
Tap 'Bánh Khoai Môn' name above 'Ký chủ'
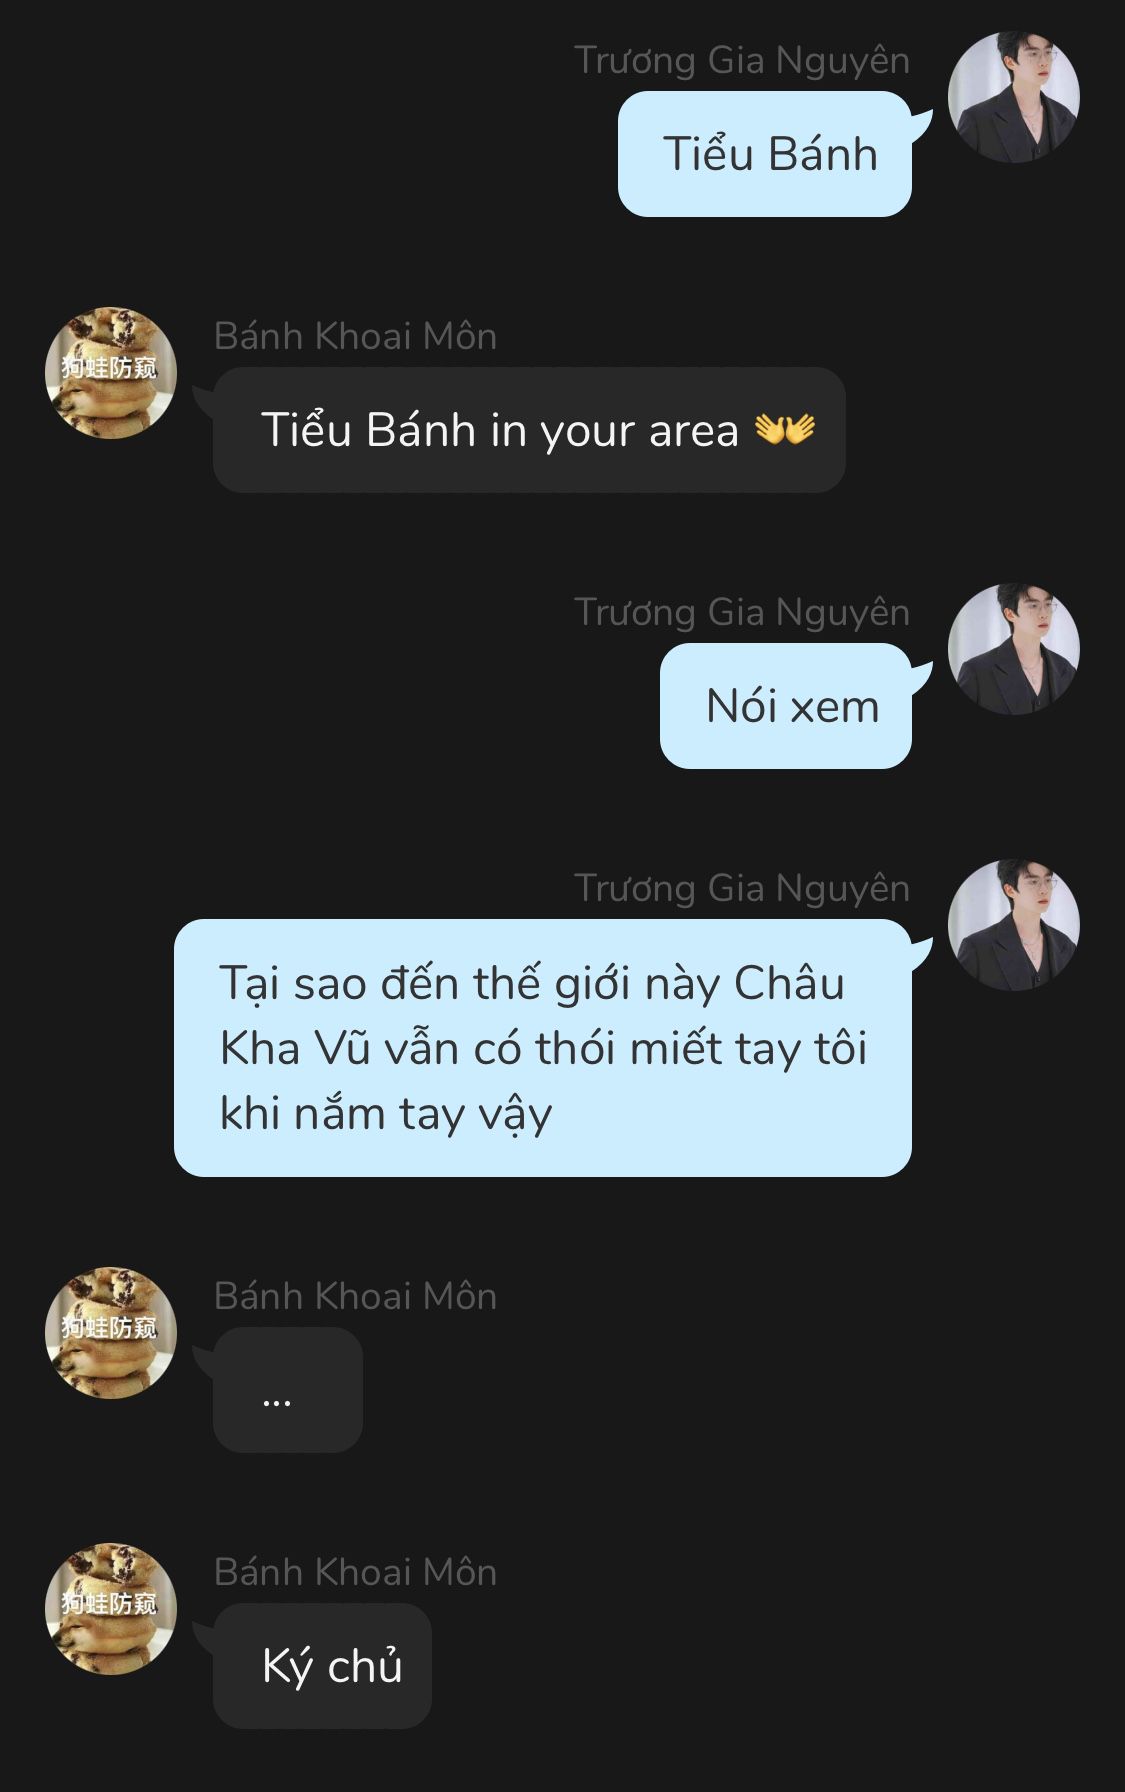pos(355,1572)
